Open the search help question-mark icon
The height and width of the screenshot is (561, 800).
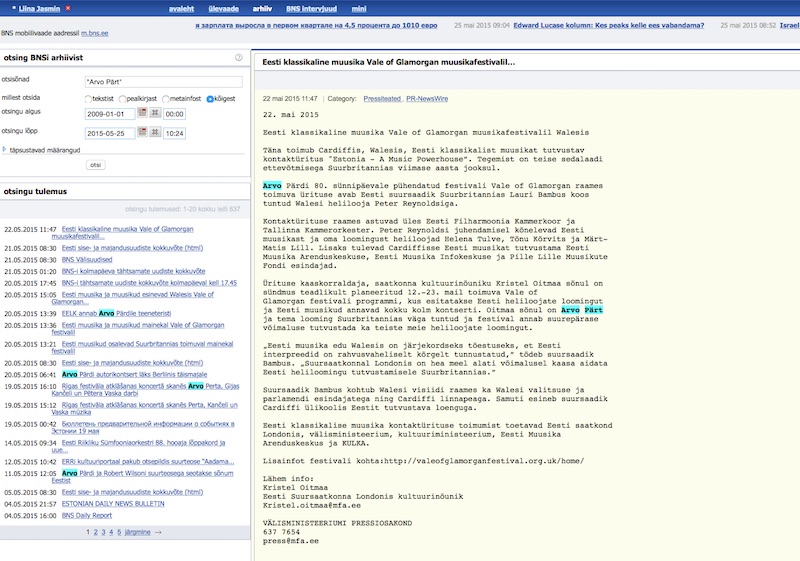point(238,58)
